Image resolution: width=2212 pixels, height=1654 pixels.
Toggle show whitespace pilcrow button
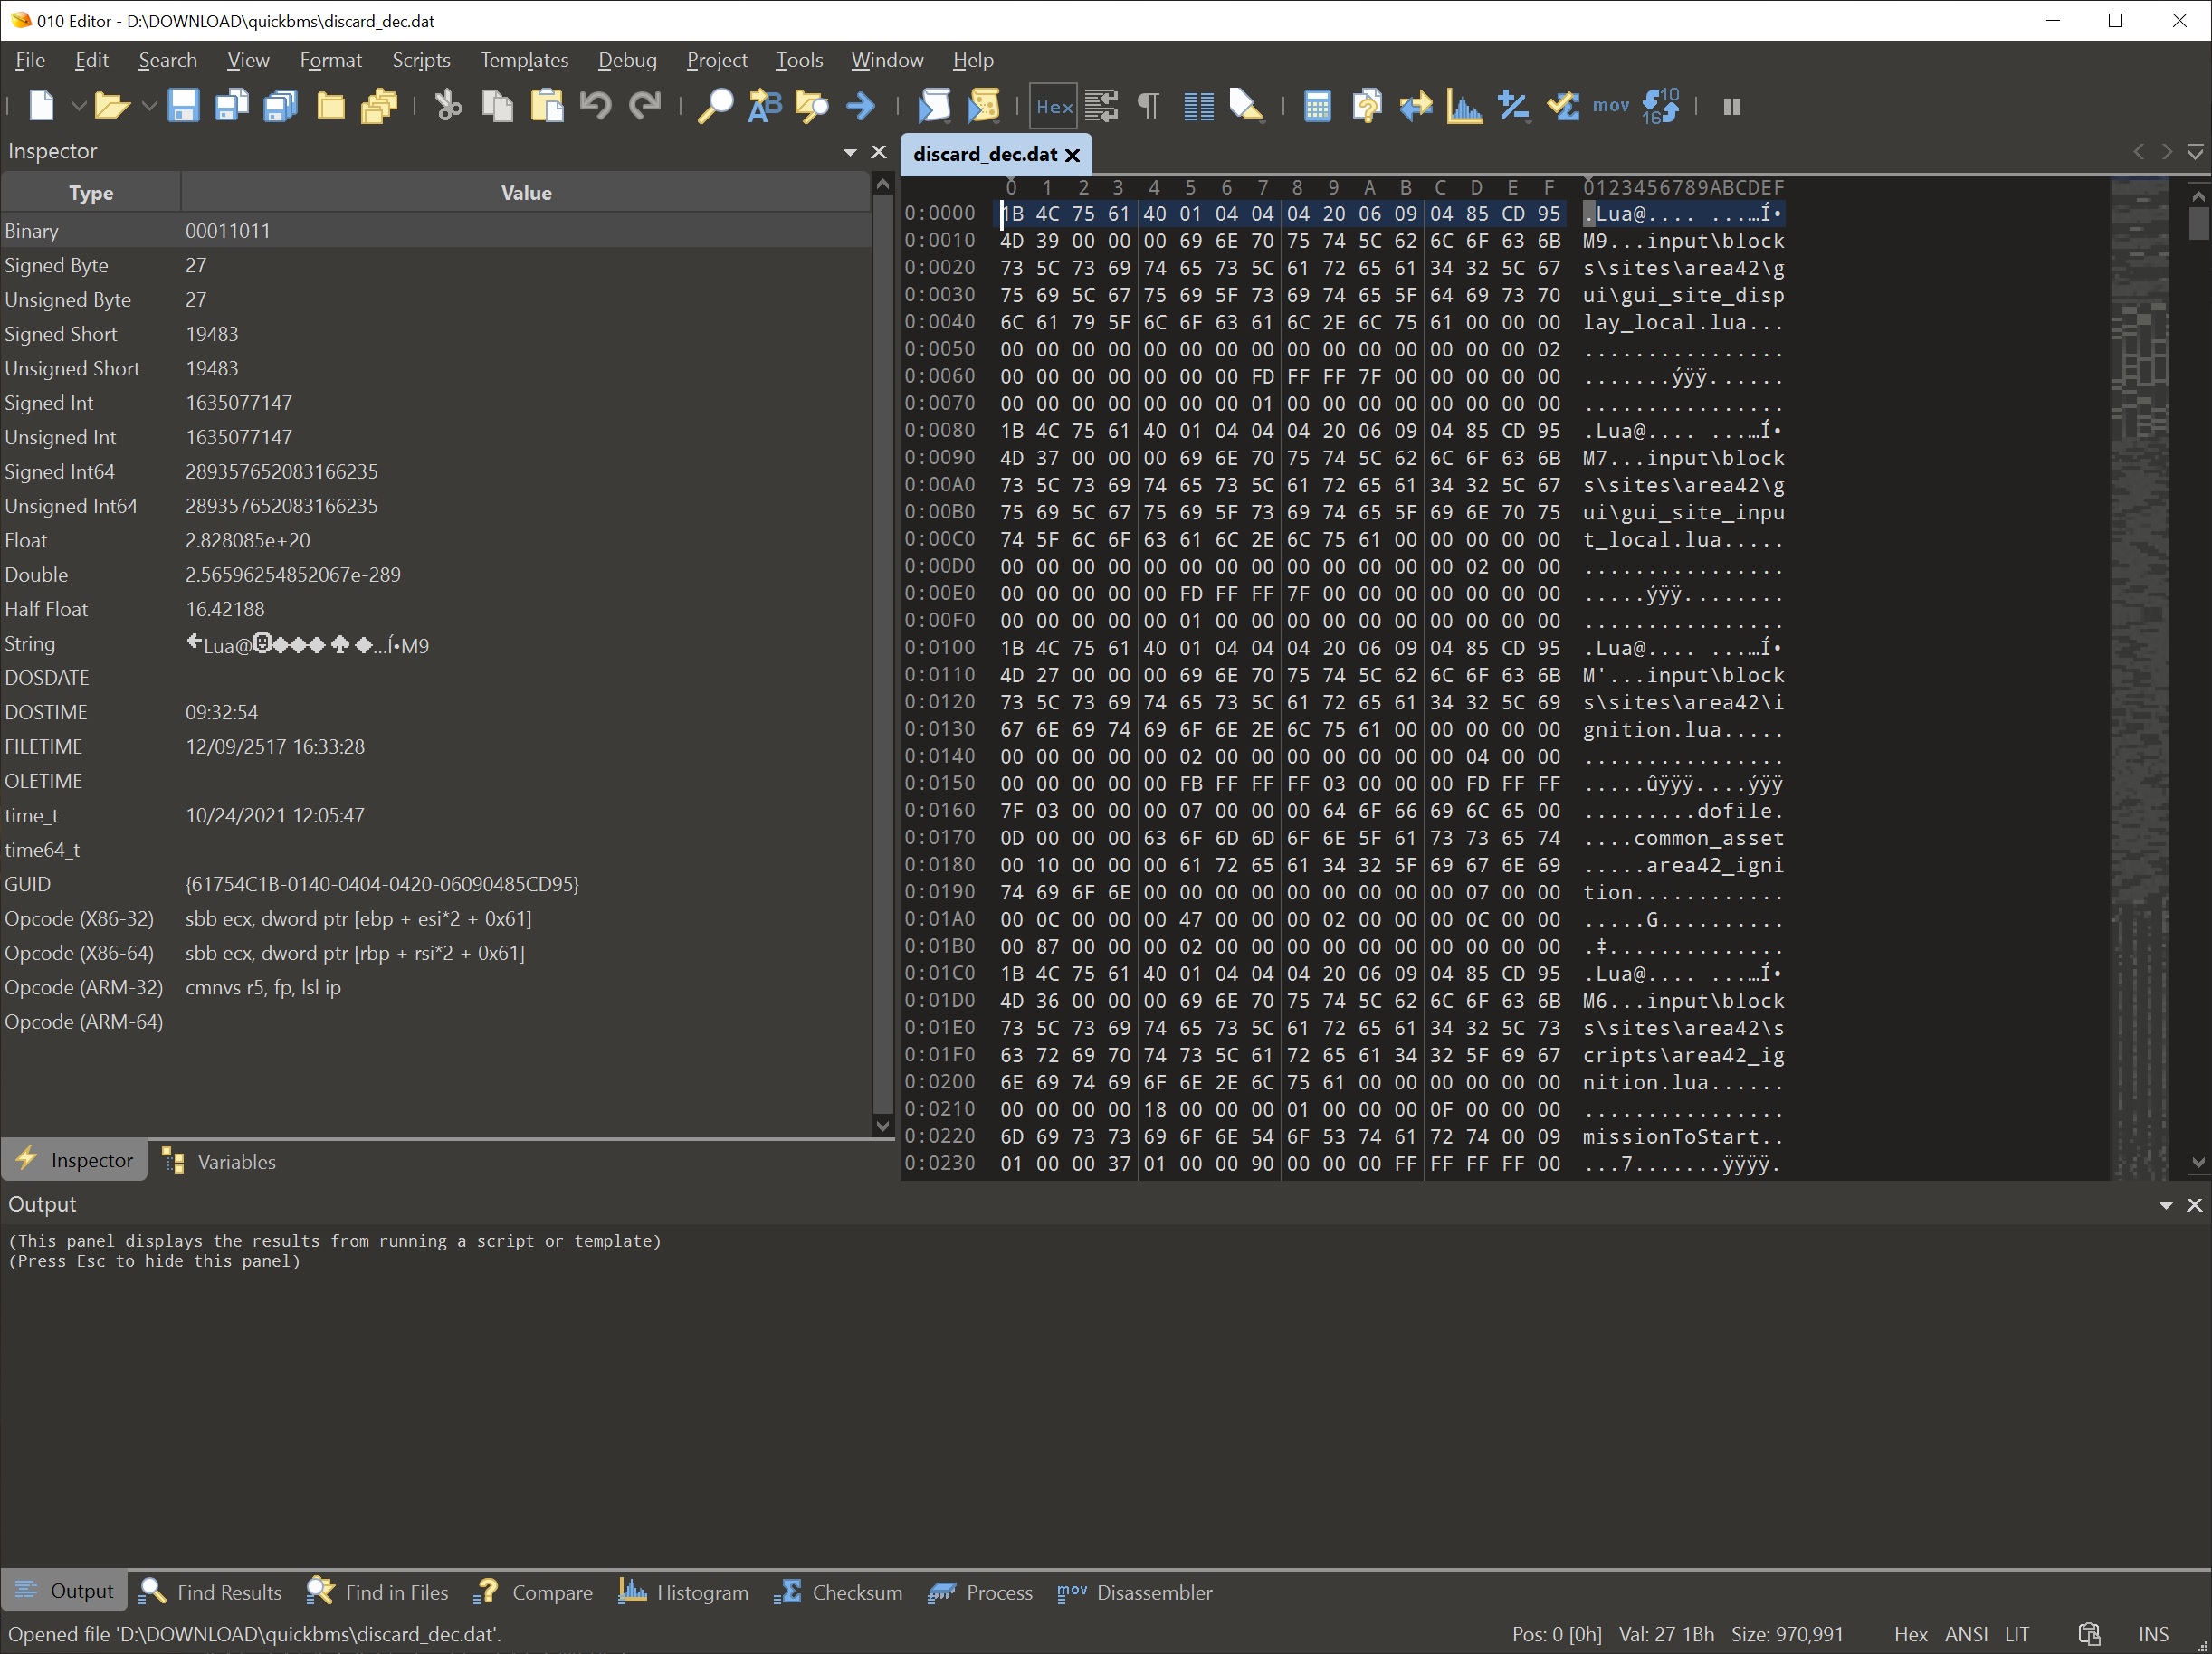coord(1149,106)
